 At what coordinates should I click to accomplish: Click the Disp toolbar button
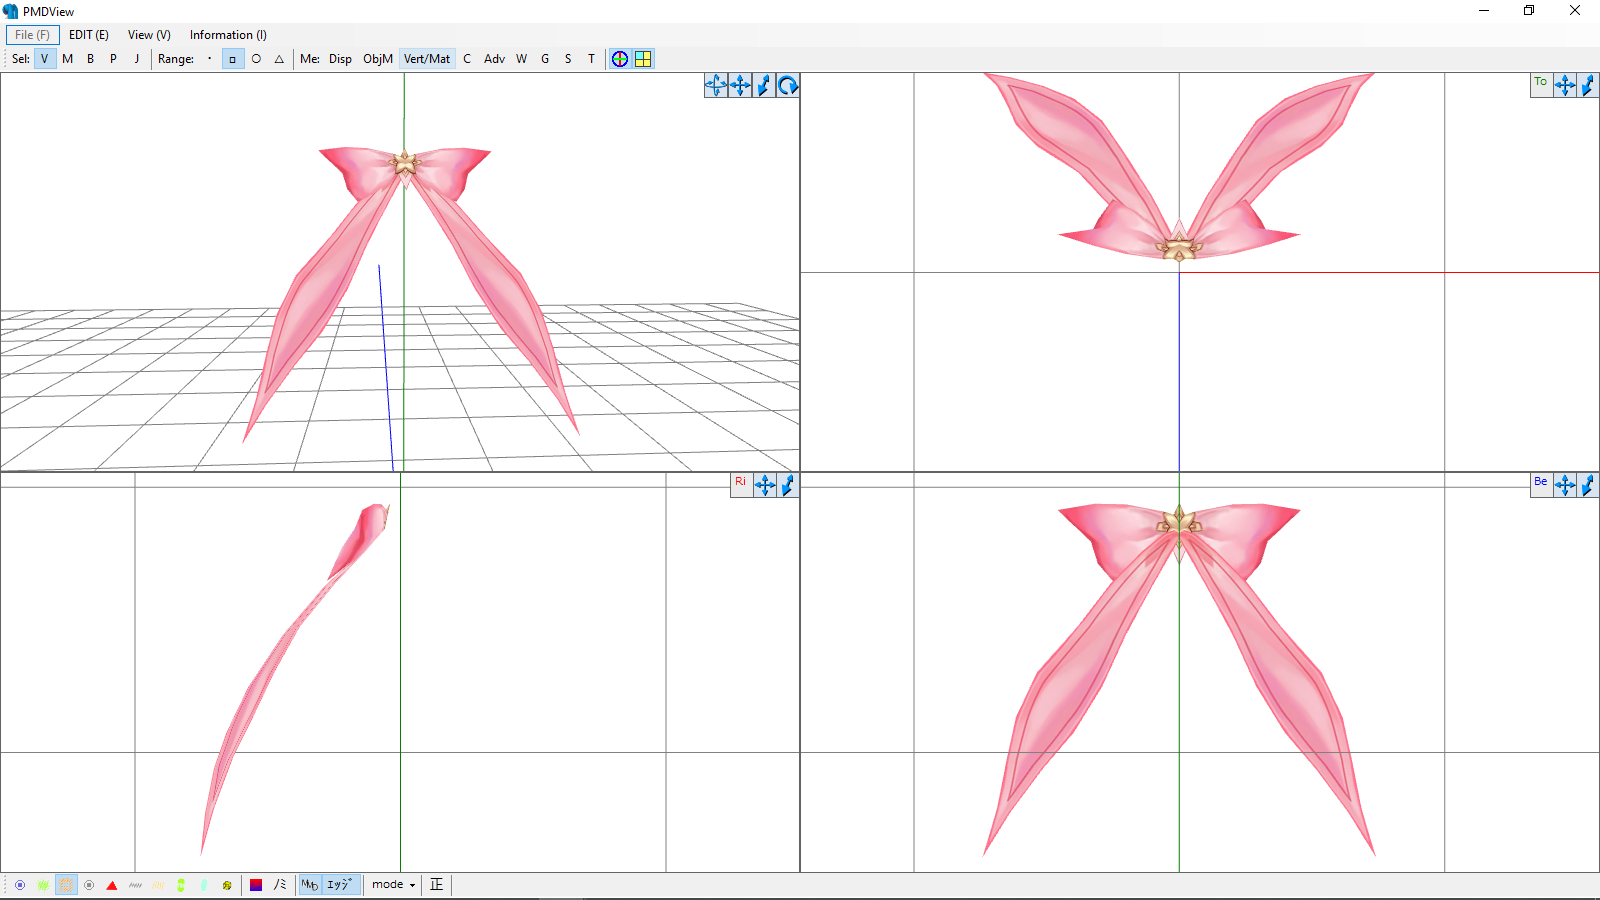click(340, 59)
